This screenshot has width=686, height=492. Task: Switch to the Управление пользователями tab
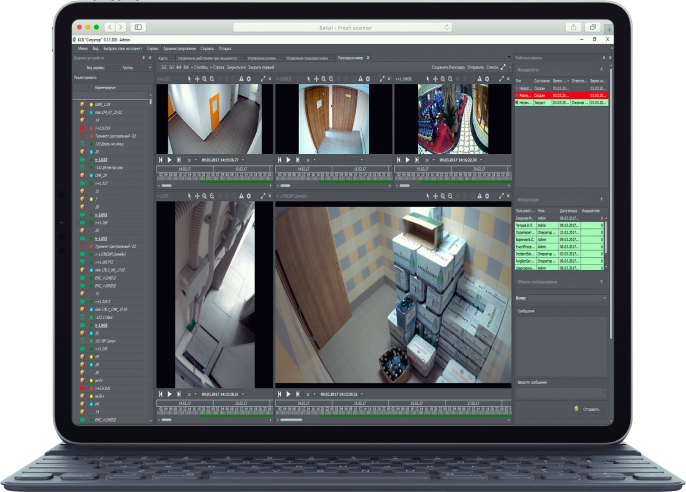pos(307,58)
